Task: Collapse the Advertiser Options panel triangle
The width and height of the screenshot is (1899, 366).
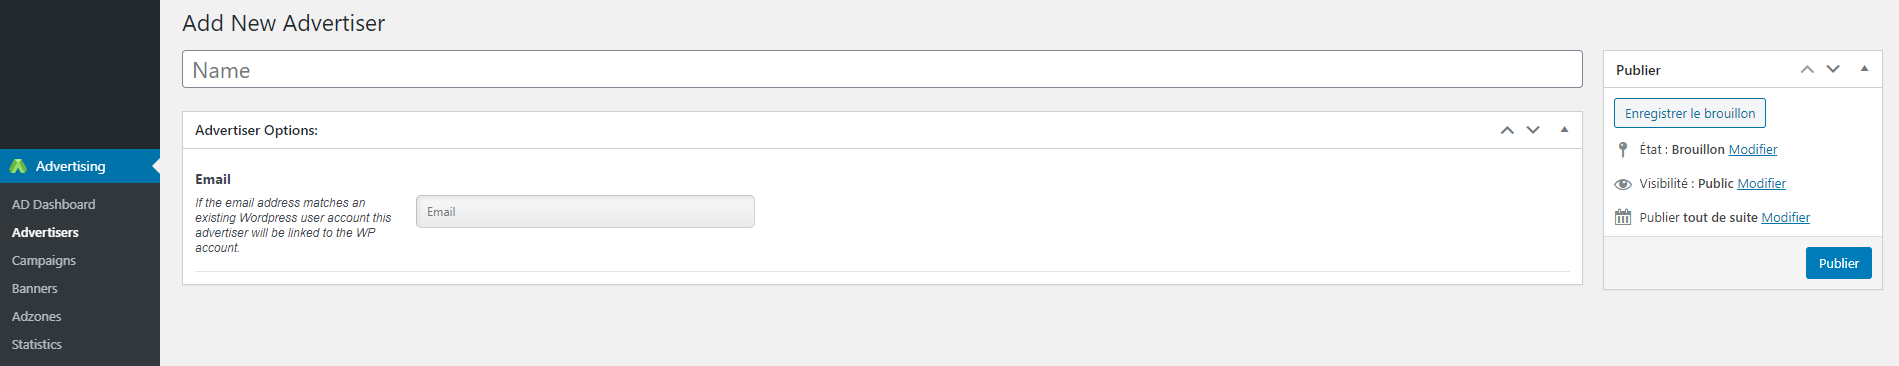Action: [x=1564, y=129]
